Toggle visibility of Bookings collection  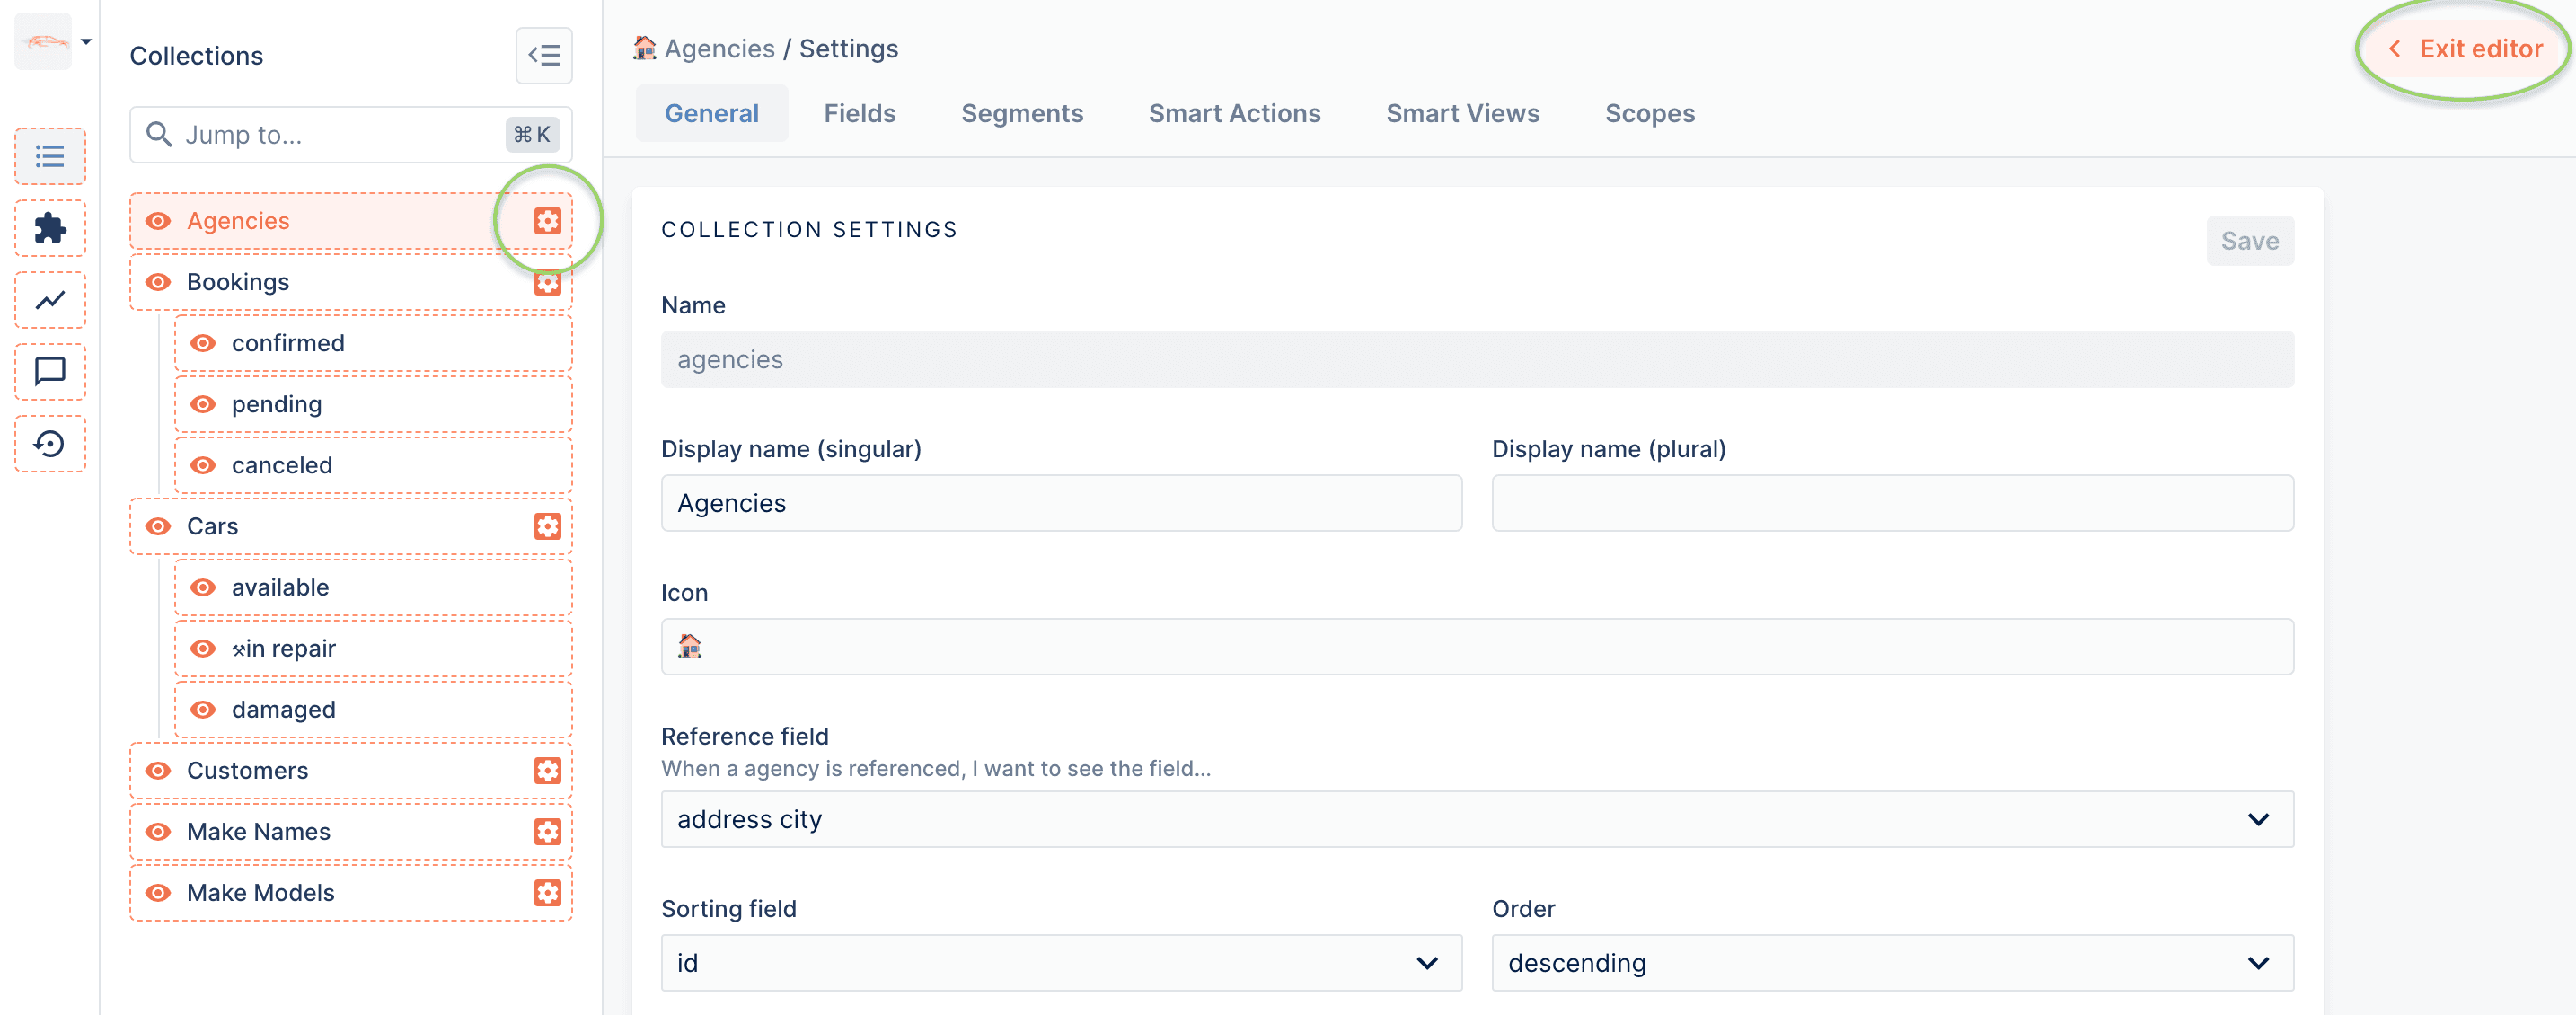[158, 282]
